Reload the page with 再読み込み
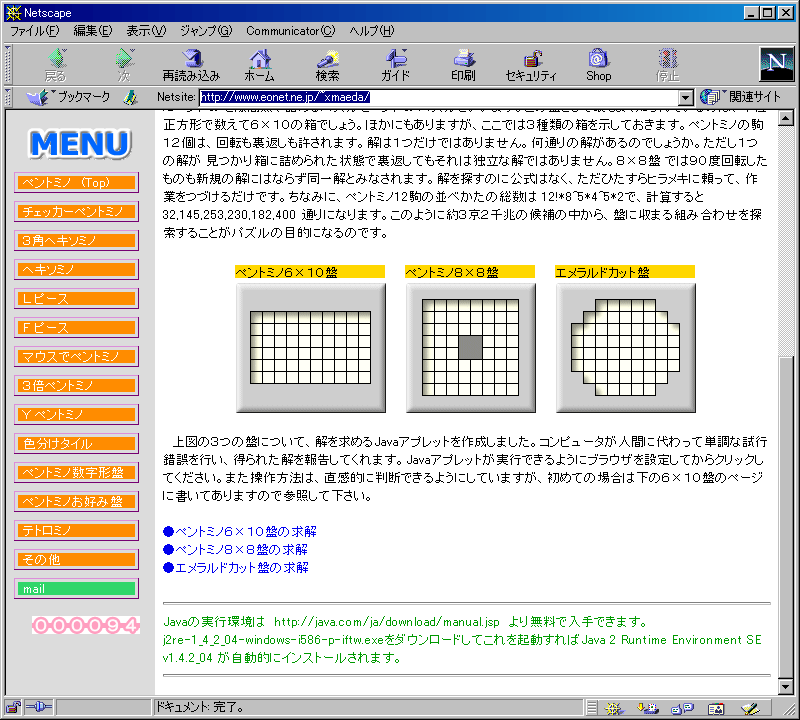The image size is (800, 720). click(191, 64)
